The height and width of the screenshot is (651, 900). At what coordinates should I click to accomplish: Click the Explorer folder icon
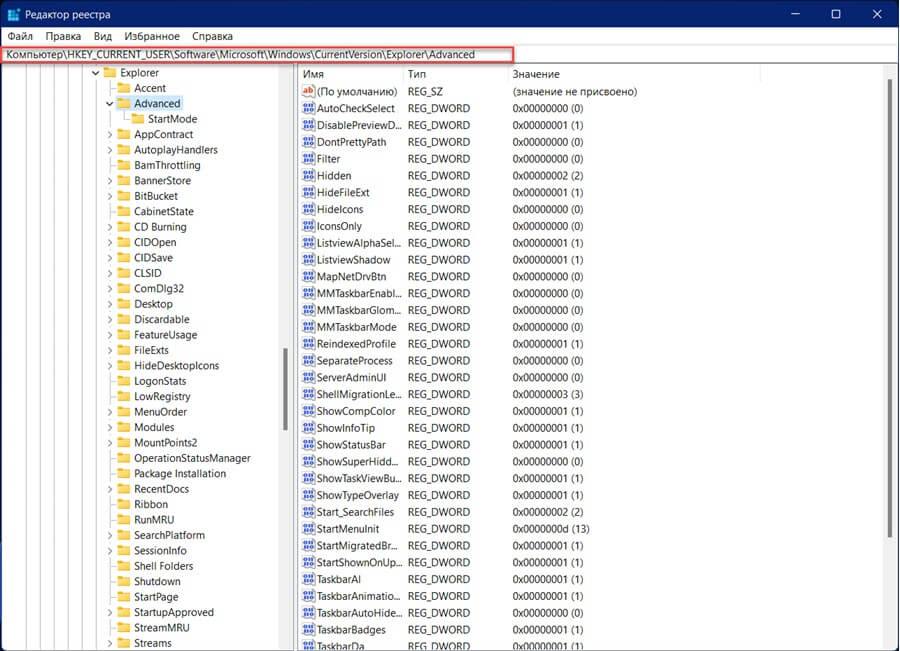click(110, 73)
